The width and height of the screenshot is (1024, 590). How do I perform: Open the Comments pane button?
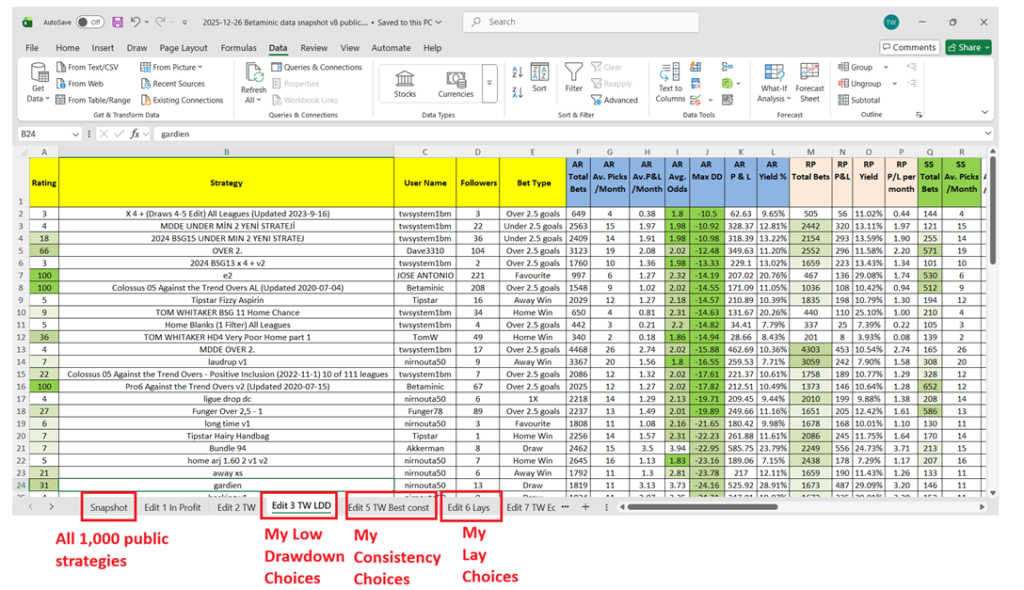[x=909, y=47]
